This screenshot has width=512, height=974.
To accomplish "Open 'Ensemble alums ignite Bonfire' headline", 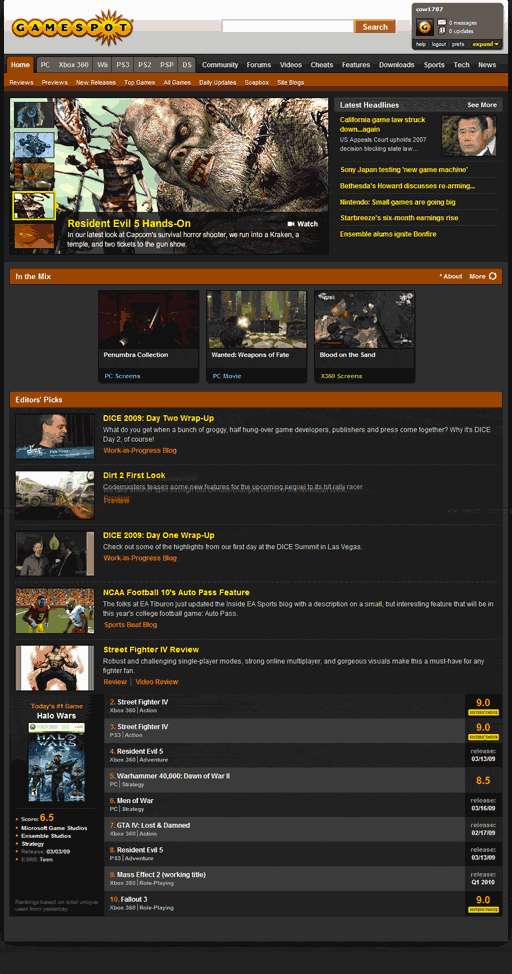I will [x=388, y=234].
